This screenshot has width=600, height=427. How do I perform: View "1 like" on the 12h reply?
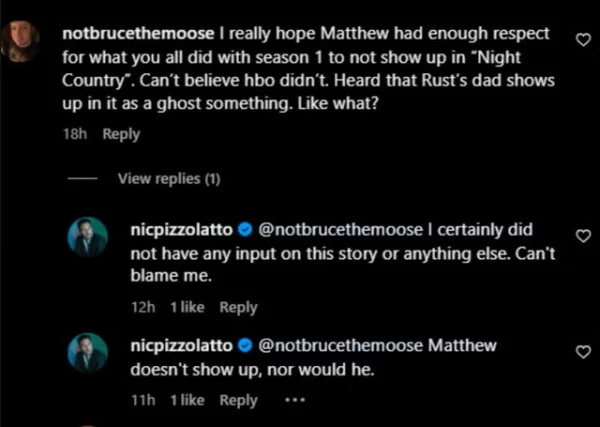coord(188,307)
